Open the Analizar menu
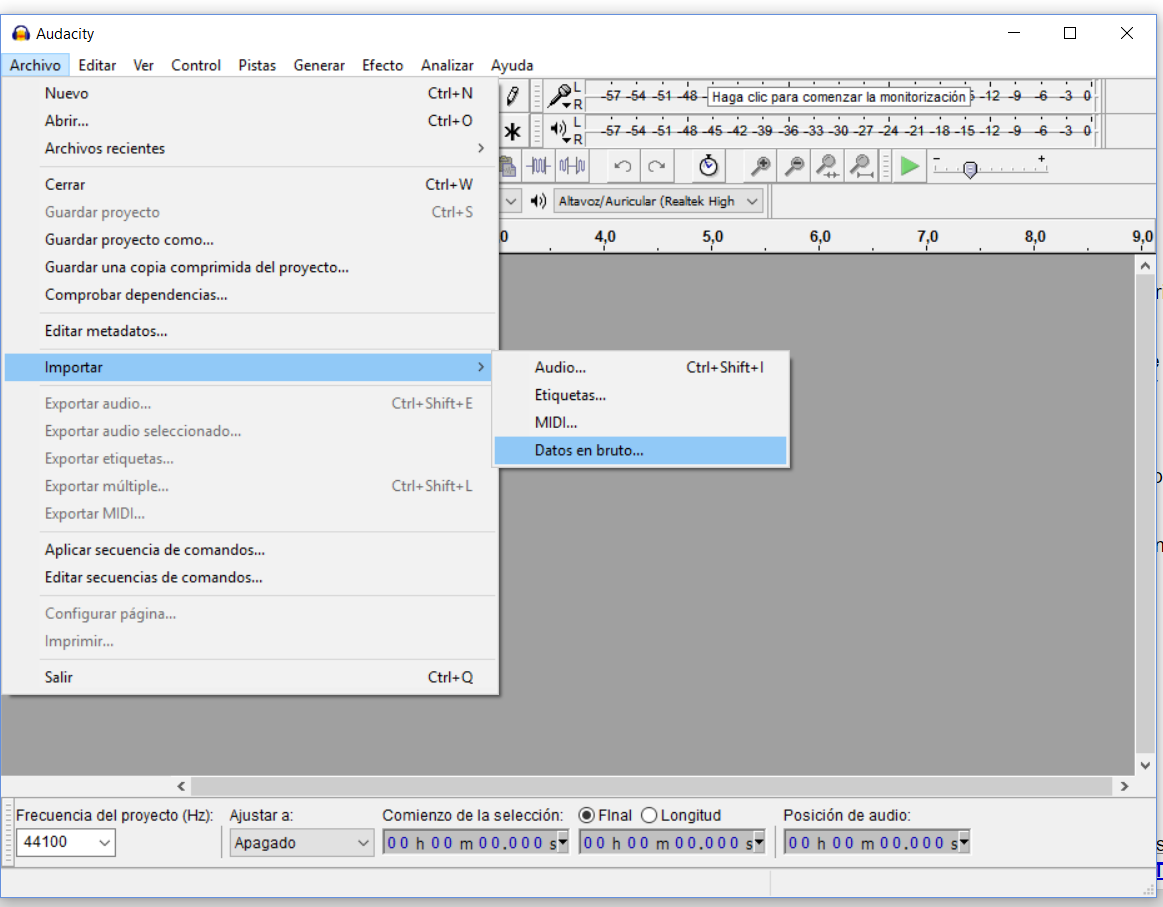Screen dimensions: 1163x907 click(x=447, y=65)
